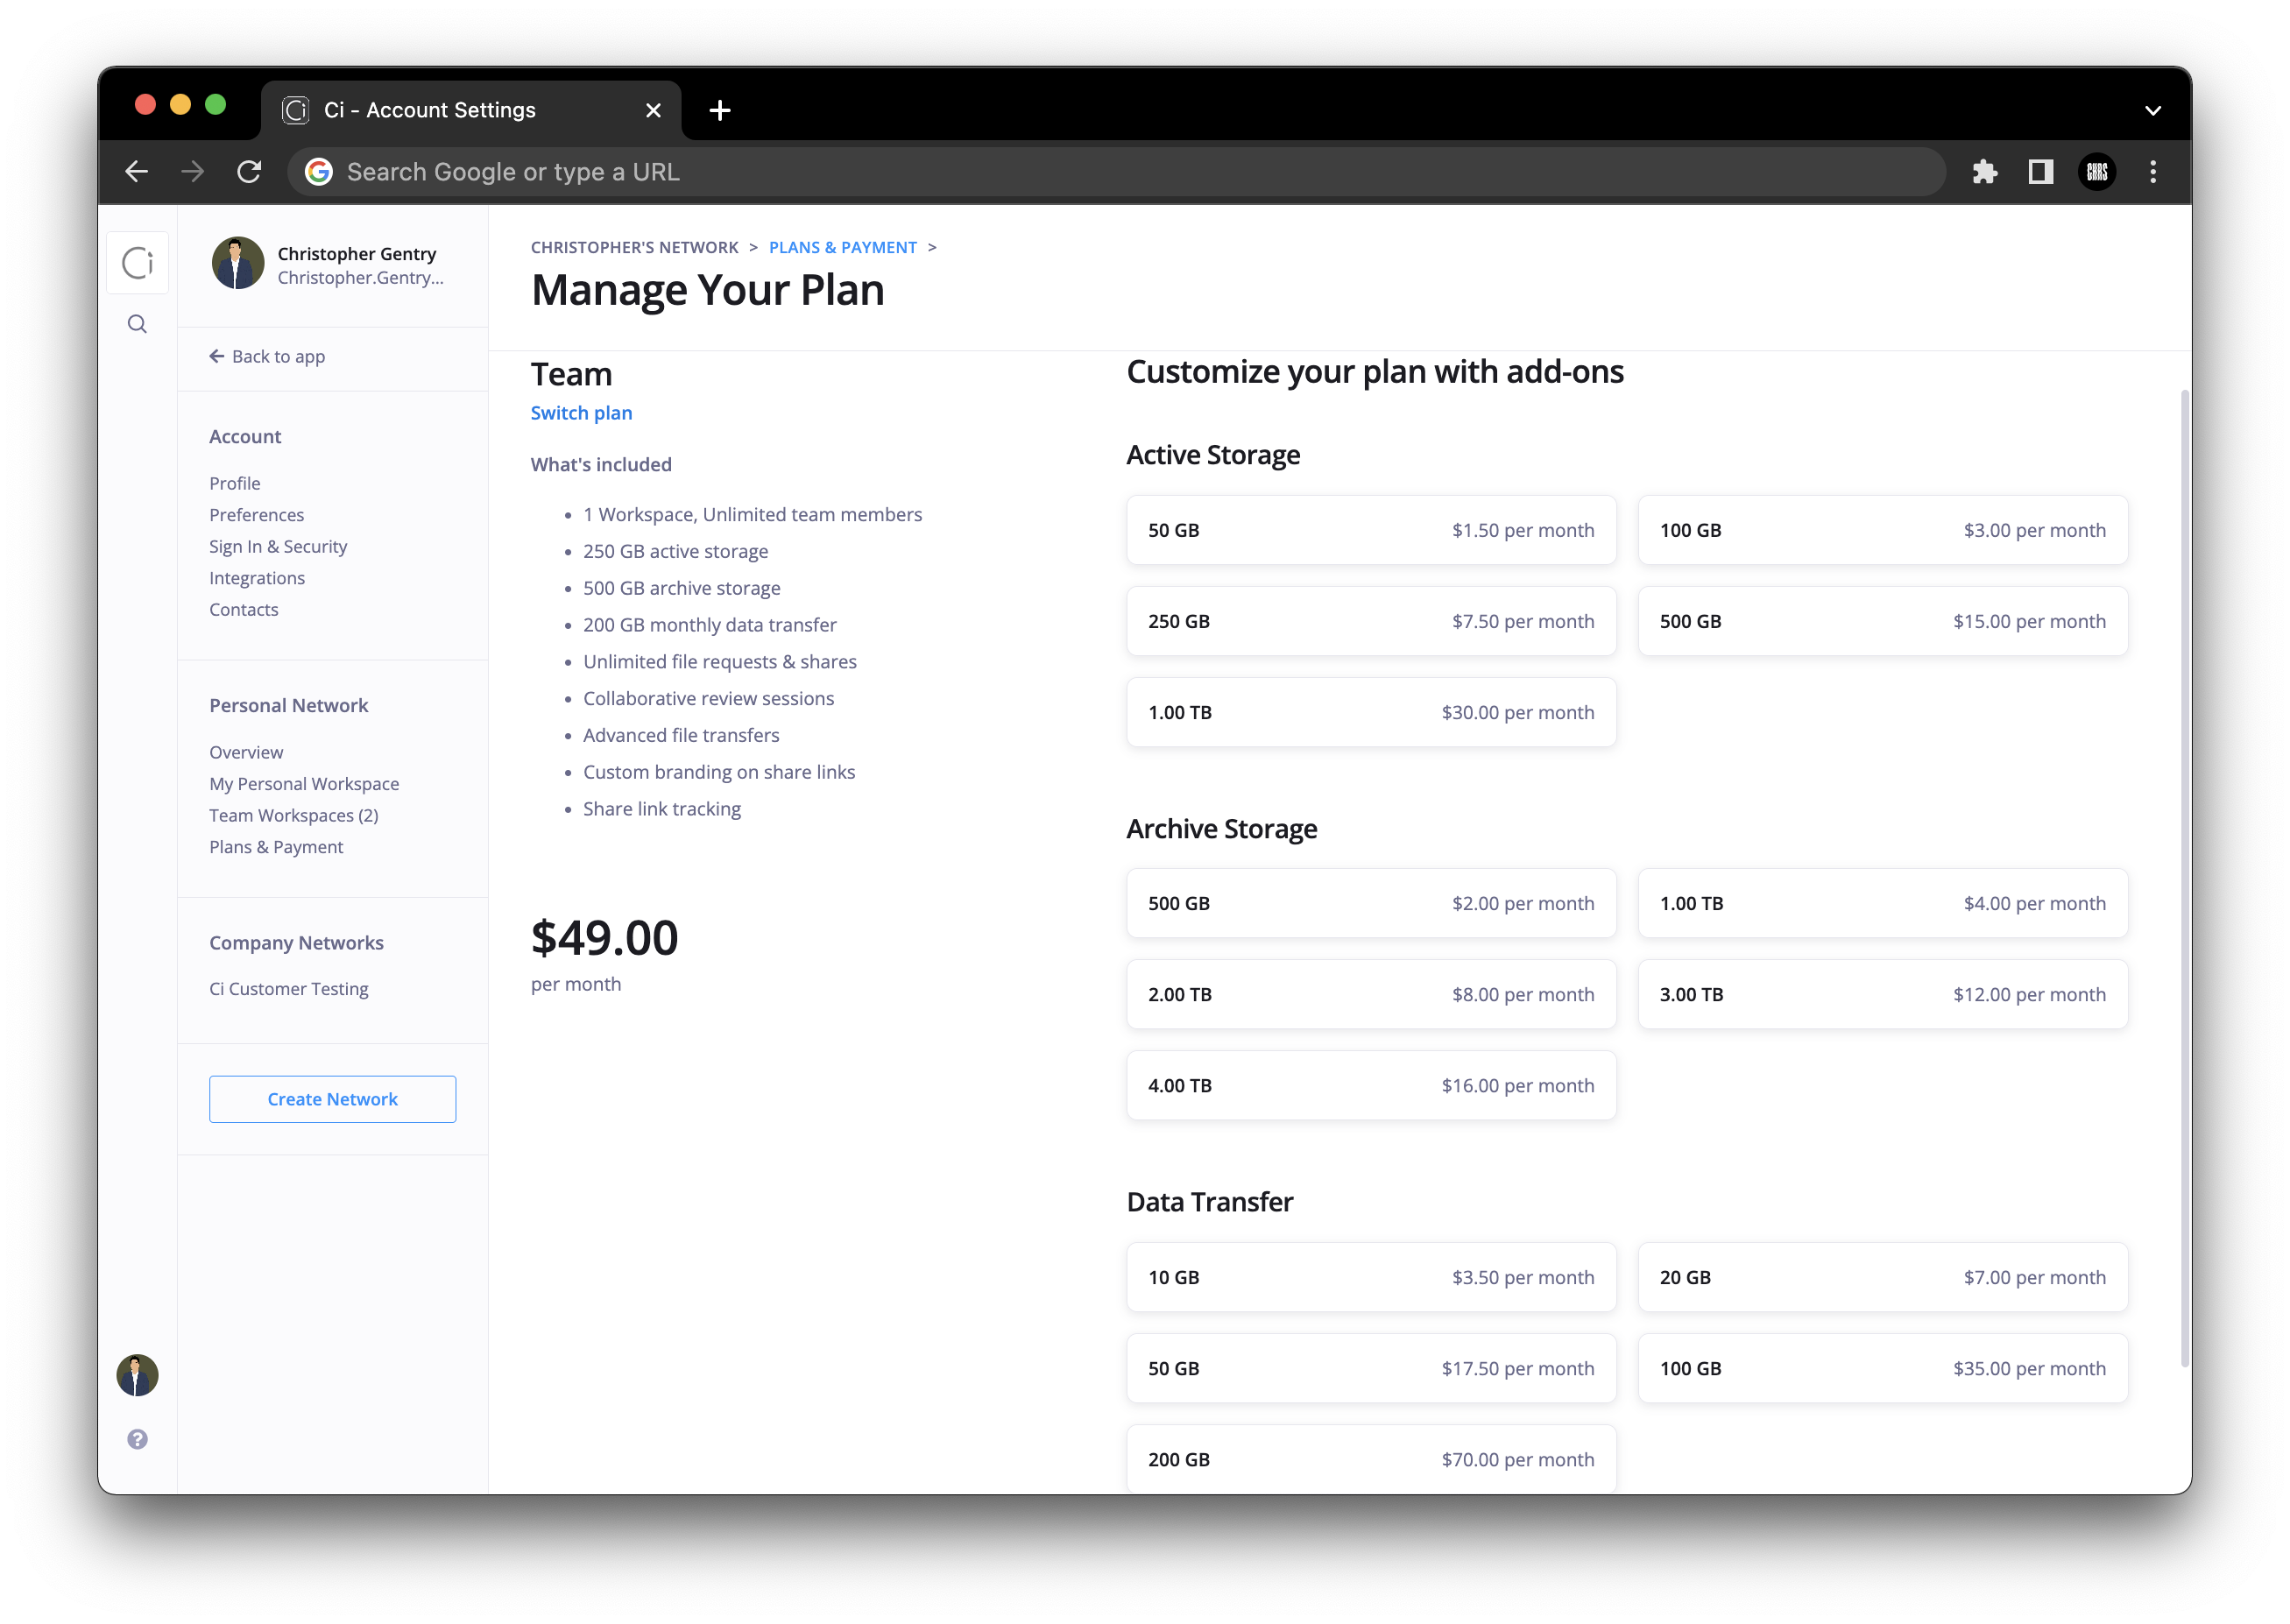Open the tab search chevron
This screenshot has height=1624, width=2290.
coord(2153,110)
